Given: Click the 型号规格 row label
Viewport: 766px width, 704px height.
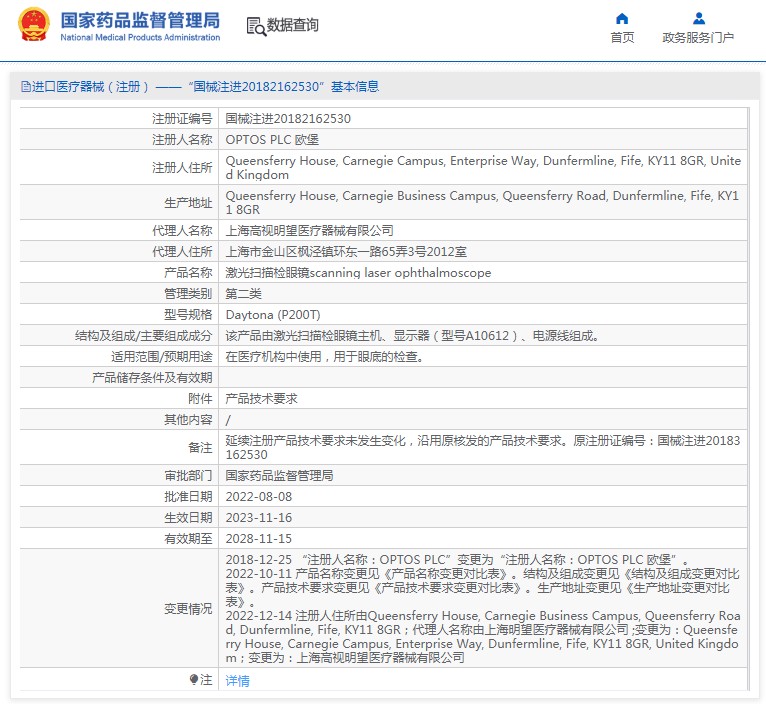Looking at the screenshot, I should tap(188, 315).
